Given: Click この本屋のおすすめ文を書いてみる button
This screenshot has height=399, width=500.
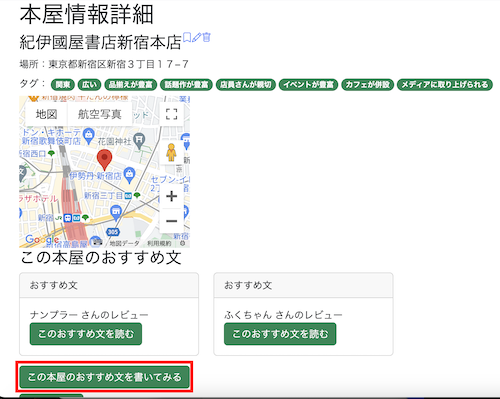Looking at the screenshot, I should click(104, 377).
